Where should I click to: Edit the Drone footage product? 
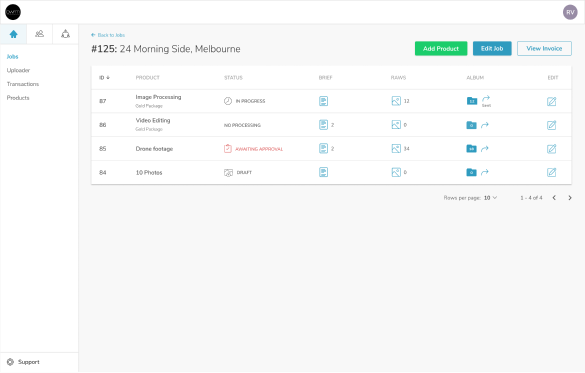[551, 149]
